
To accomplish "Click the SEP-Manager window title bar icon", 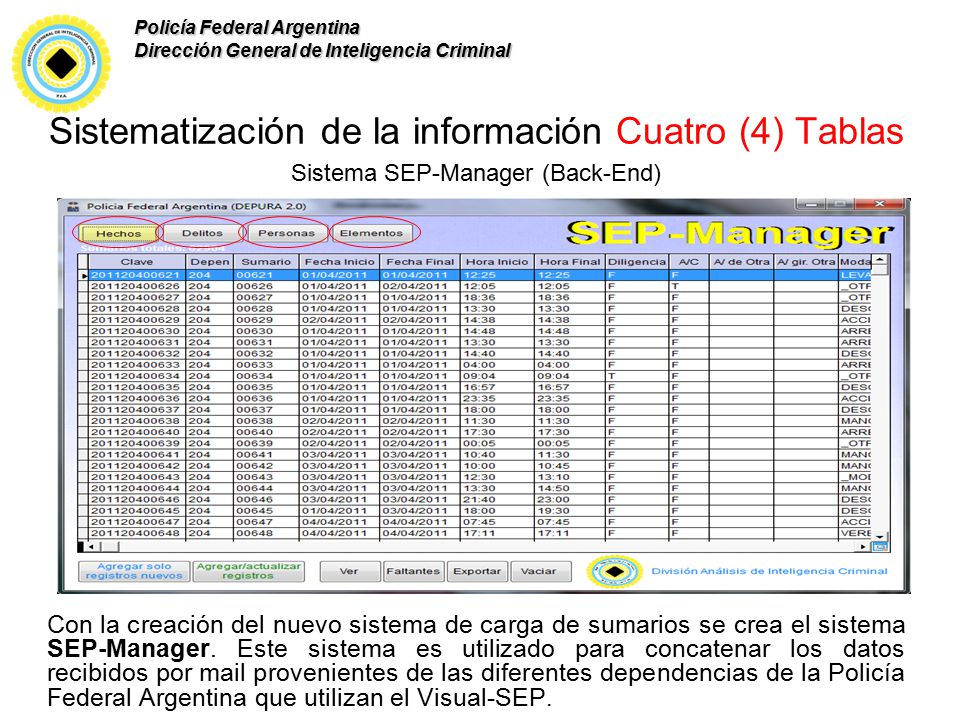I will (x=73, y=206).
